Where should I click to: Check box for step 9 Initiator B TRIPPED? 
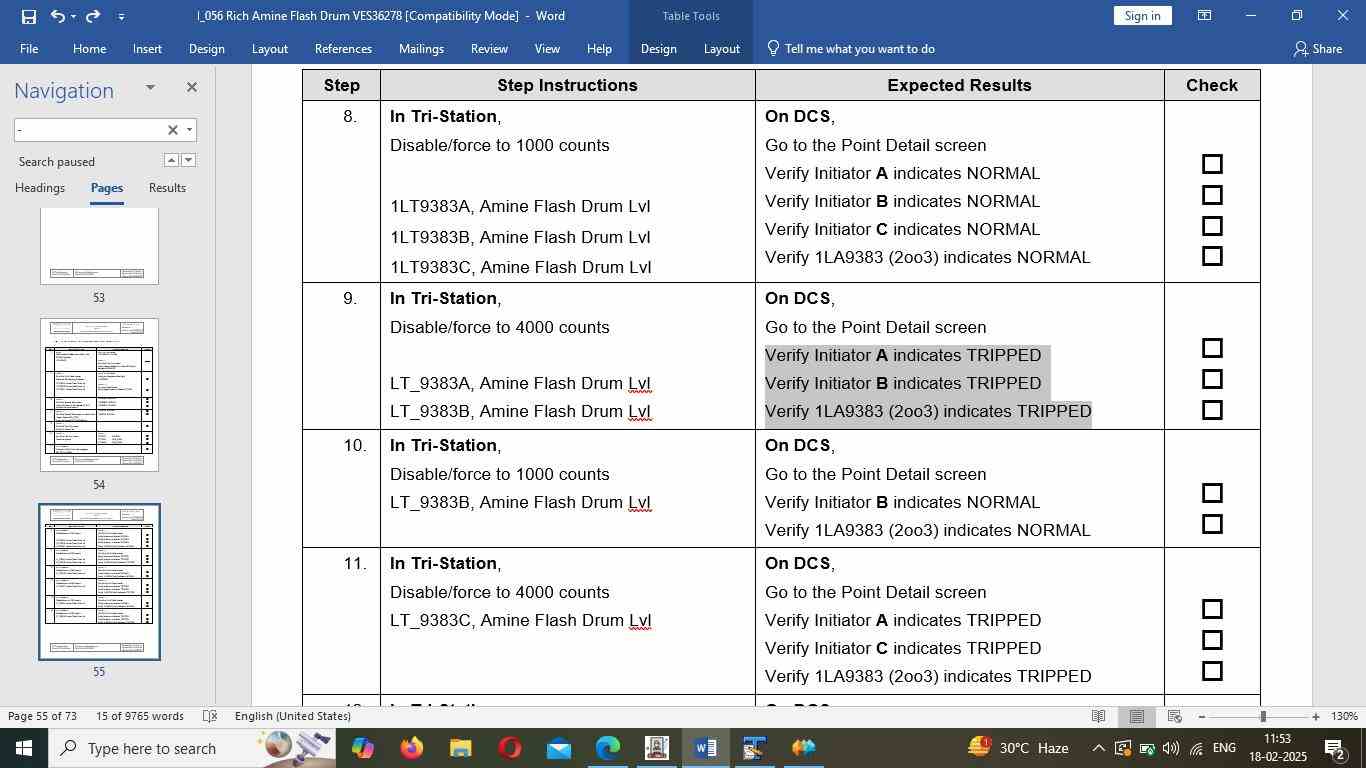[1212, 379]
